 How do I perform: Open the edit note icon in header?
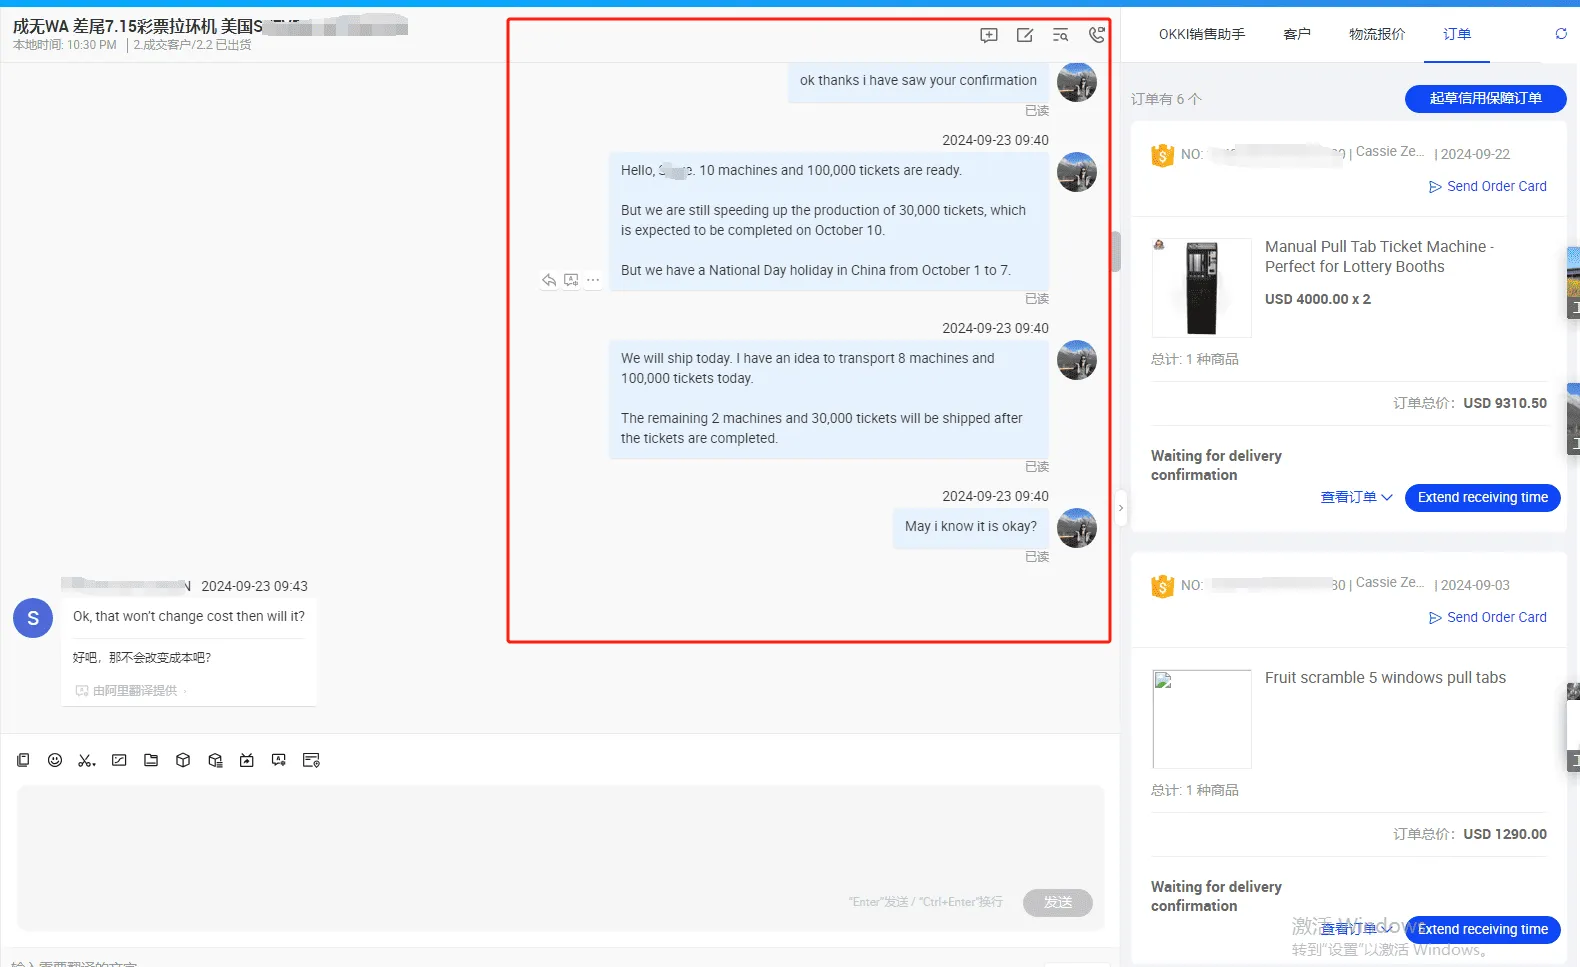1025,35
